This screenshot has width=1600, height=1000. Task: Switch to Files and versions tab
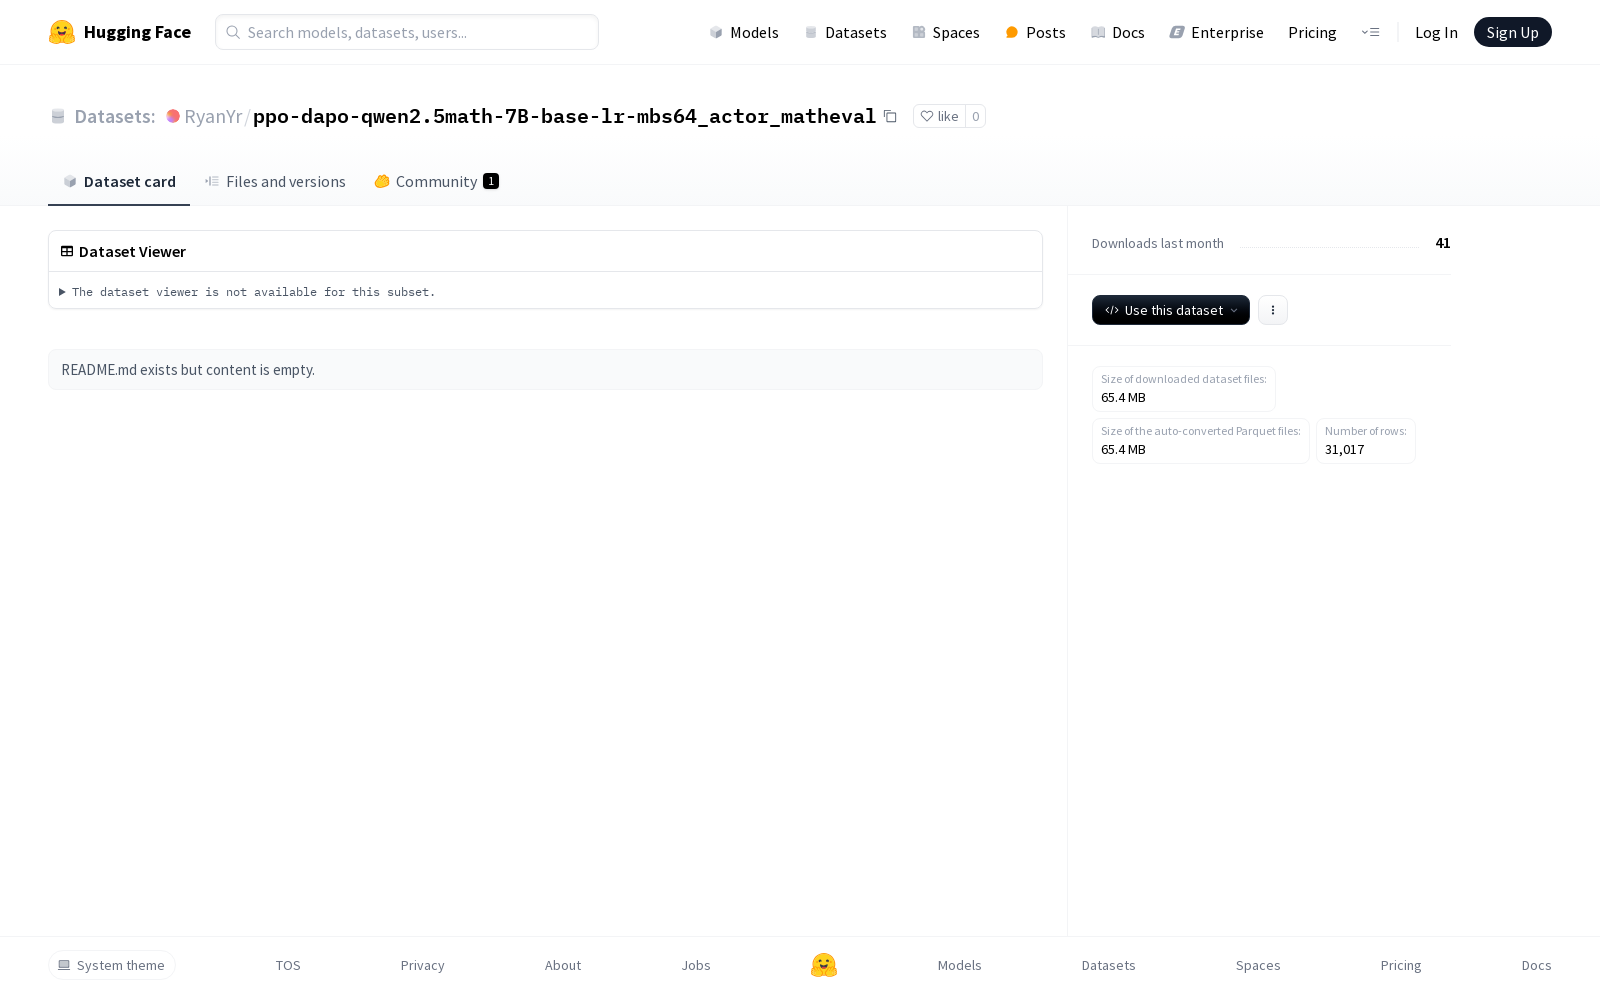pos(275,181)
